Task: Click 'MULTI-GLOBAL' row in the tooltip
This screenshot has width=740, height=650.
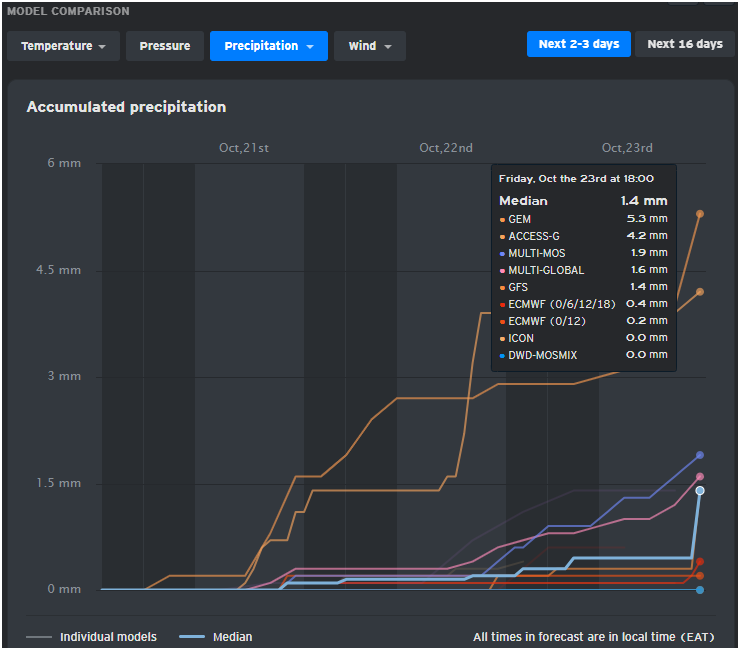Action: click(583, 270)
